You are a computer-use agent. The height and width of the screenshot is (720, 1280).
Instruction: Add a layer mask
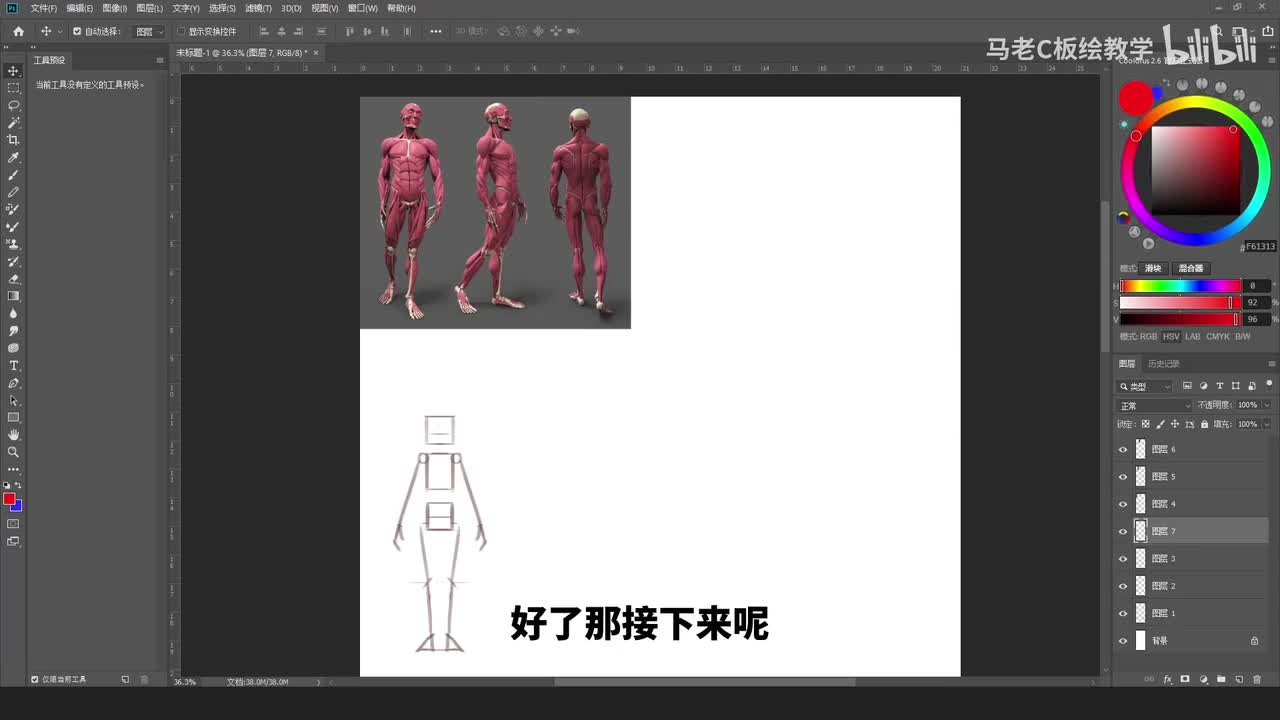point(1185,679)
